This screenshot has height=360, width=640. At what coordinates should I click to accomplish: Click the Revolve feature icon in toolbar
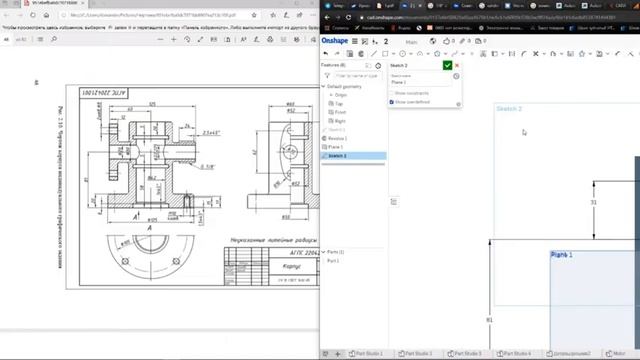361,53
